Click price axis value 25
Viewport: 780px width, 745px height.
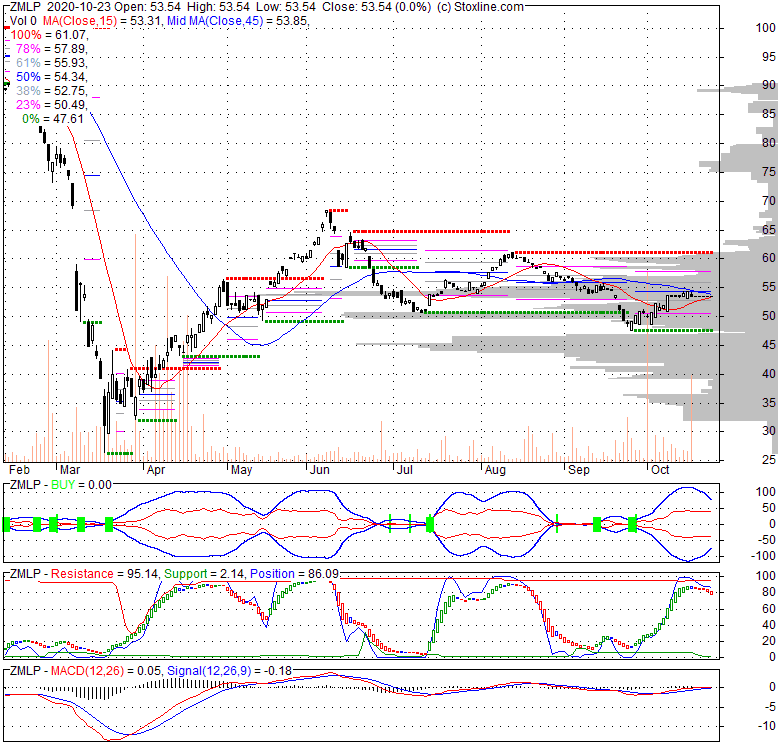[769, 460]
